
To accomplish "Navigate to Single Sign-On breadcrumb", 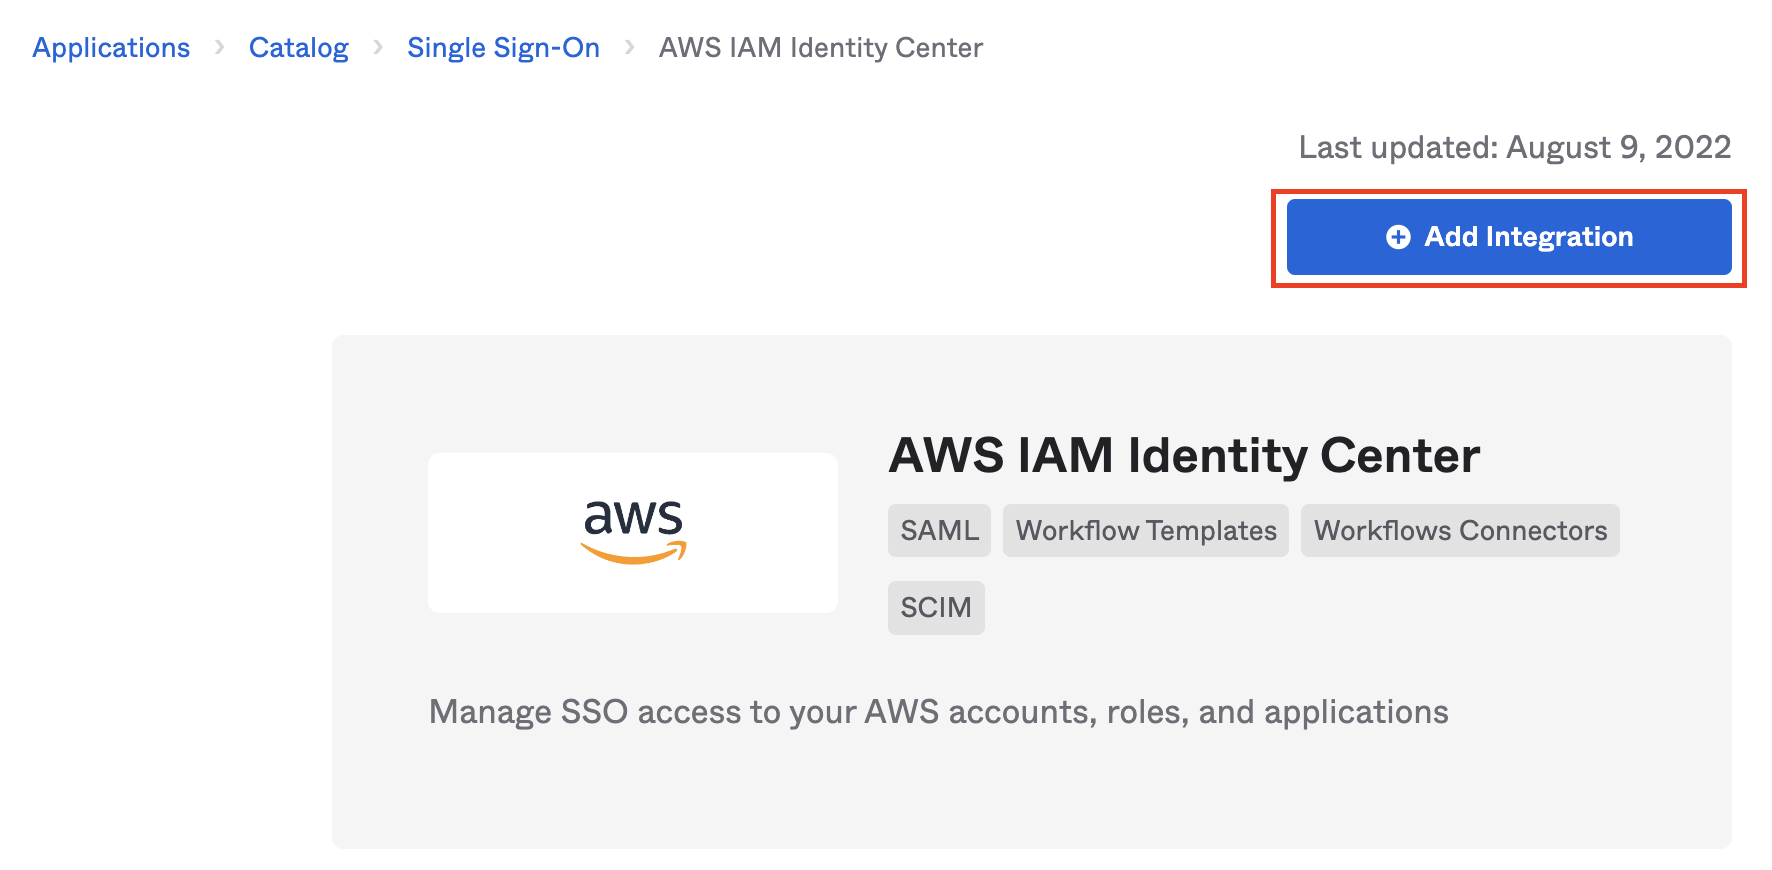I will (503, 47).
